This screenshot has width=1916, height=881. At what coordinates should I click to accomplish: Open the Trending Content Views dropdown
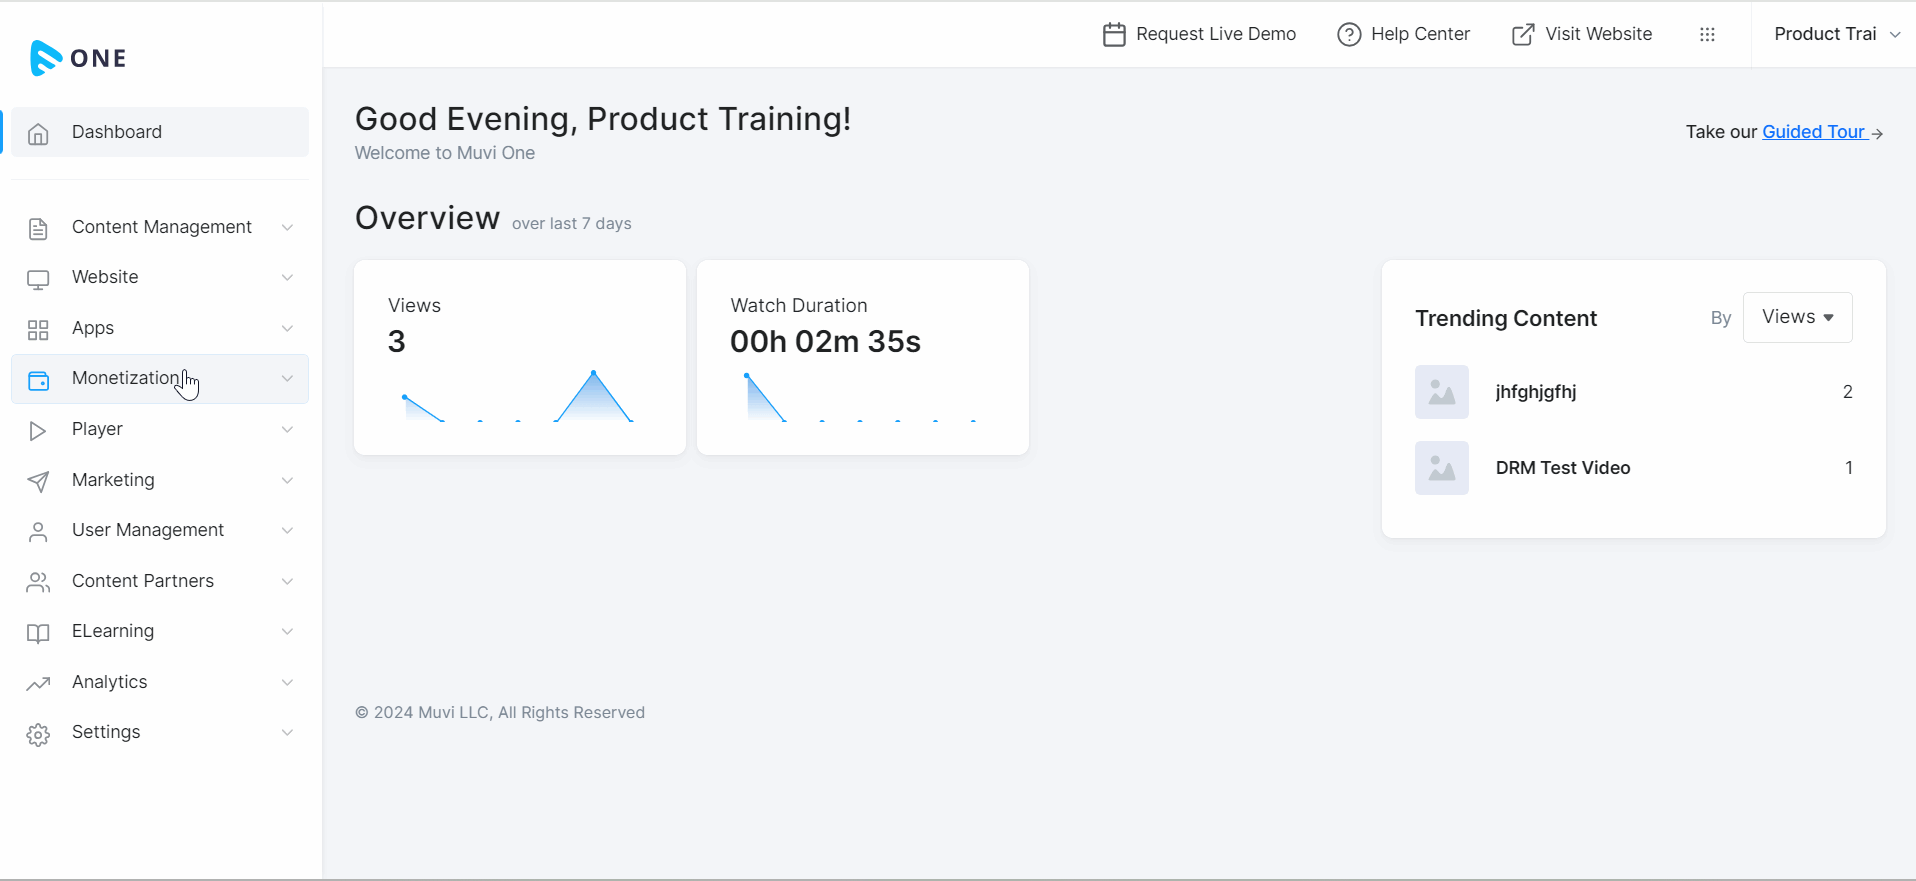click(x=1797, y=317)
